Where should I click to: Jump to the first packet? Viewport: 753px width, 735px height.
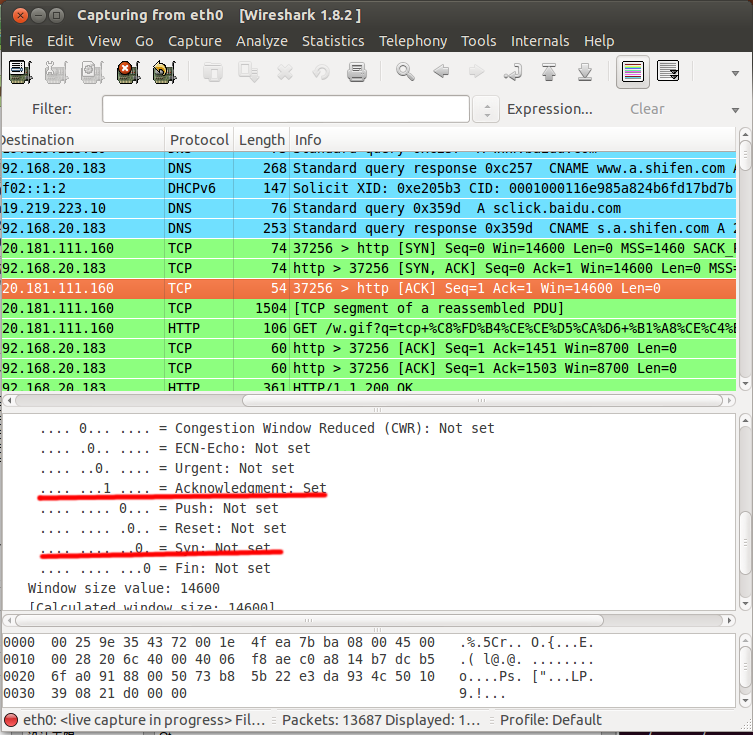click(x=549, y=72)
